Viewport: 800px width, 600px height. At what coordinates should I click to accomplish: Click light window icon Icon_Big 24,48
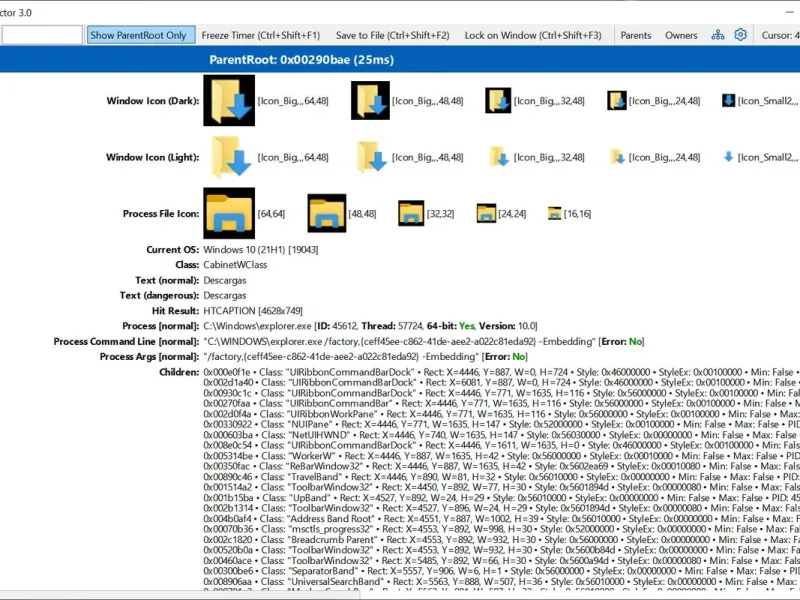(x=617, y=157)
